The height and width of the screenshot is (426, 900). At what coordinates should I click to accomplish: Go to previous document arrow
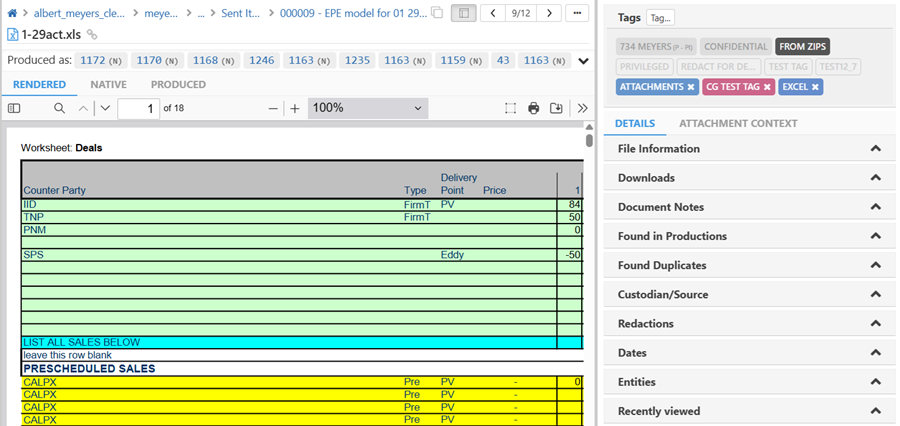pos(492,13)
